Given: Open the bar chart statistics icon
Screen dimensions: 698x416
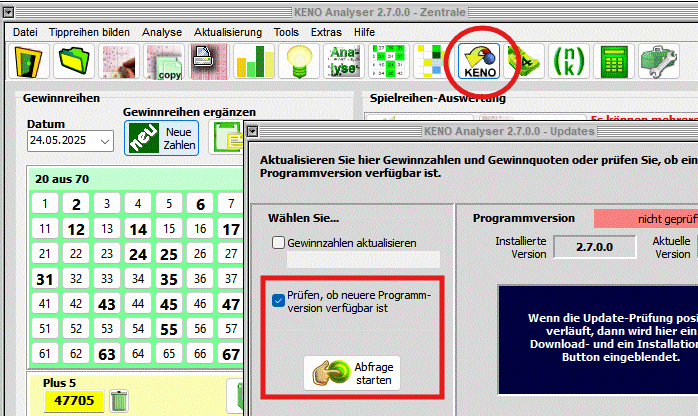Looking at the screenshot, I should [254, 61].
